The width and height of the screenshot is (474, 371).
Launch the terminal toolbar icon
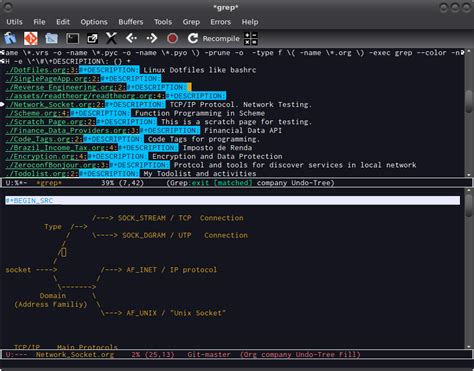pos(72,38)
